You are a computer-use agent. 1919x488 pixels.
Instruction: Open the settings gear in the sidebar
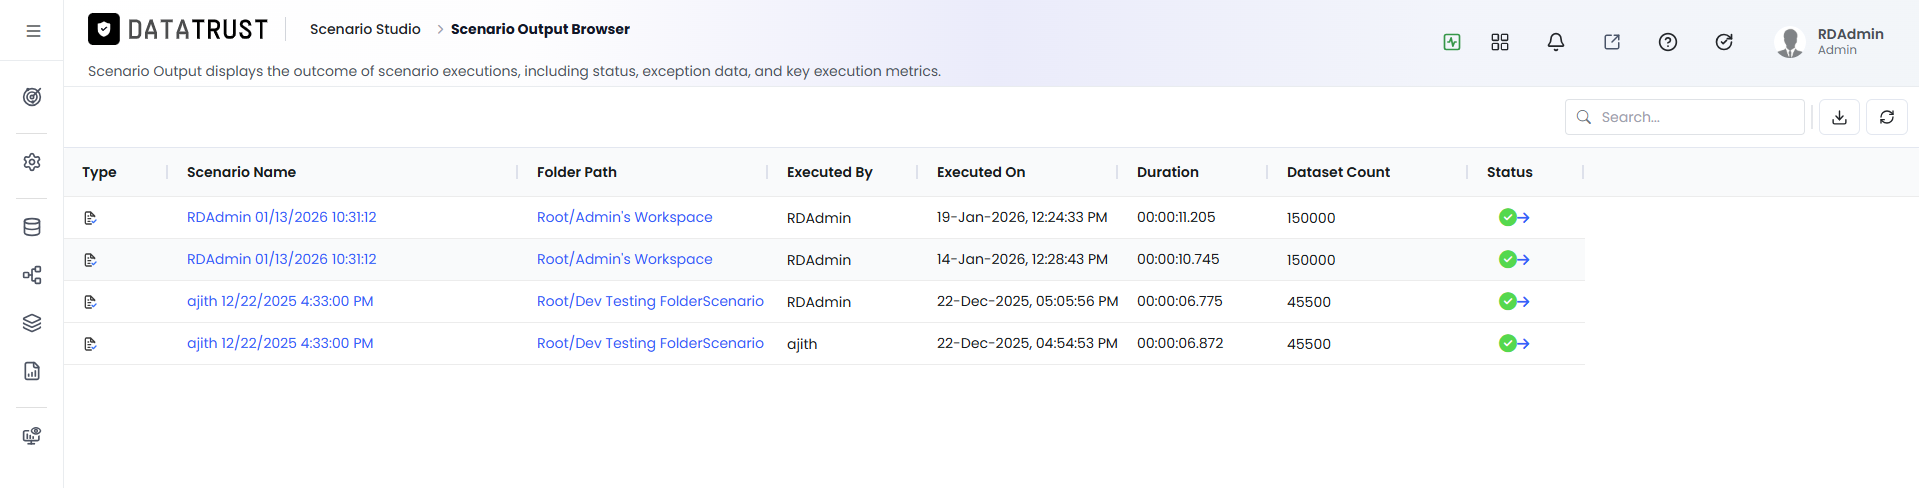click(x=32, y=162)
